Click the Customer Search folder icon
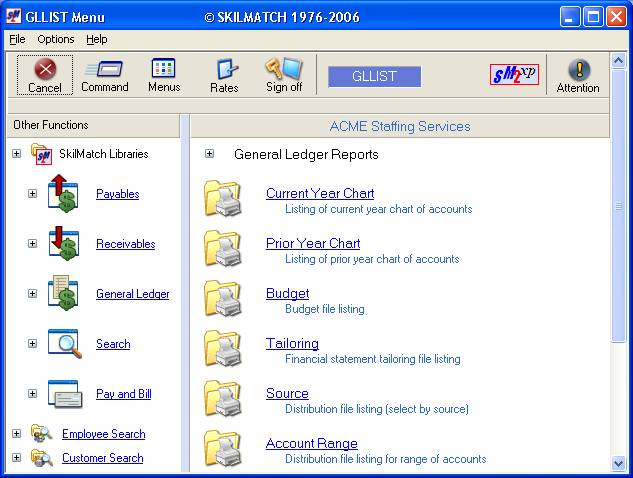633x478 pixels. click(42, 458)
